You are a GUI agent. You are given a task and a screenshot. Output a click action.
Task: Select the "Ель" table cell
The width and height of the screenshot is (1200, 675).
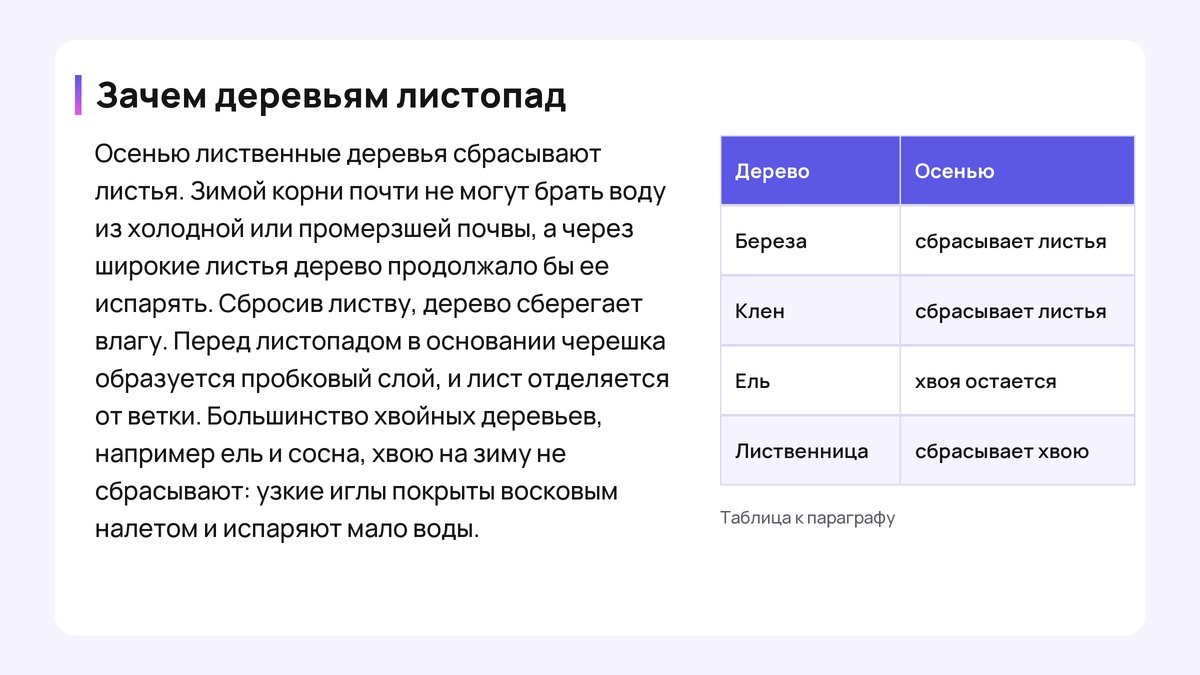(810, 381)
